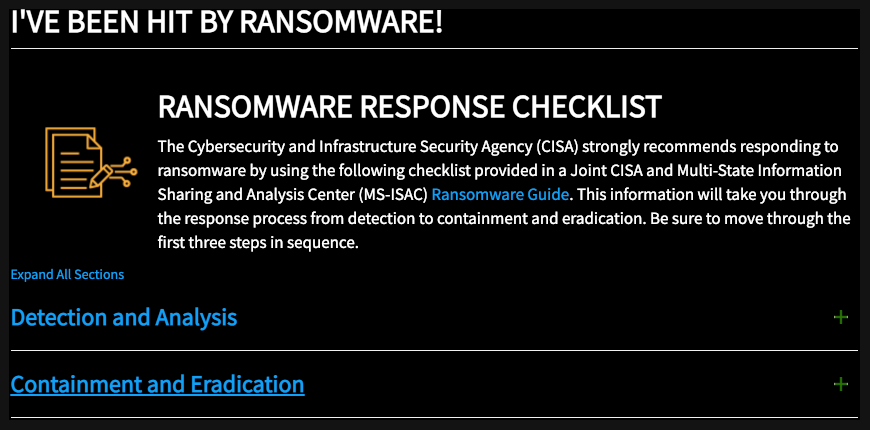
Task: Click divider line under the page title
Action: (x=434, y=49)
